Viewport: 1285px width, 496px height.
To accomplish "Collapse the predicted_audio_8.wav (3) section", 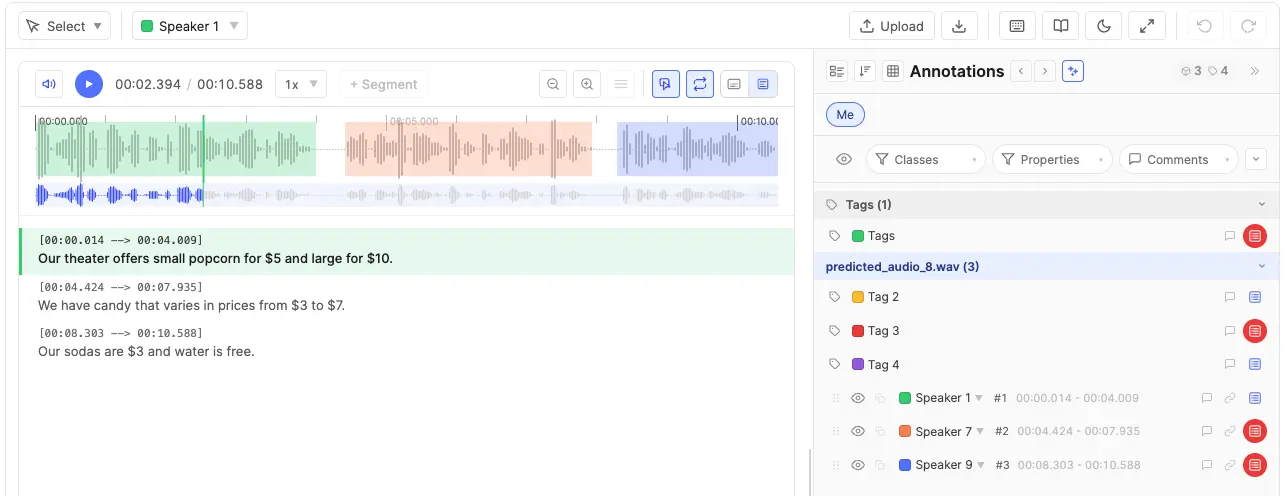I will click(x=1261, y=266).
